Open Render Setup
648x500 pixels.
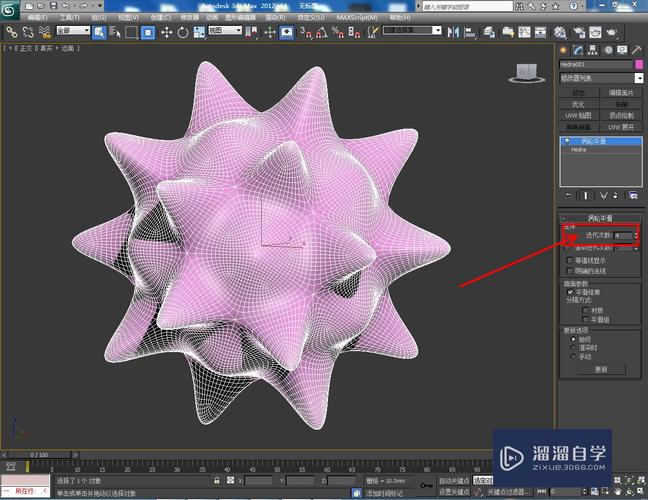point(579,32)
